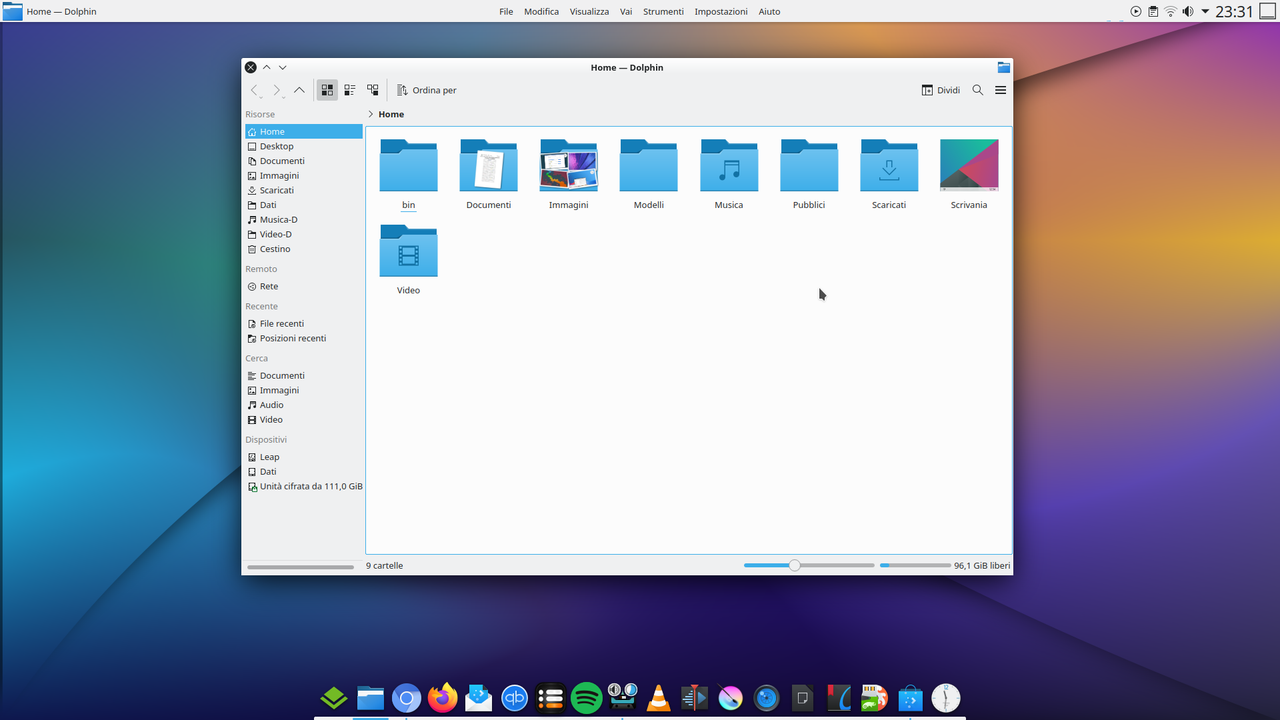Open Documenti under Risorse in sidebar
The height and width of the screenshot is (720, 1280).
tap(303, 161)
